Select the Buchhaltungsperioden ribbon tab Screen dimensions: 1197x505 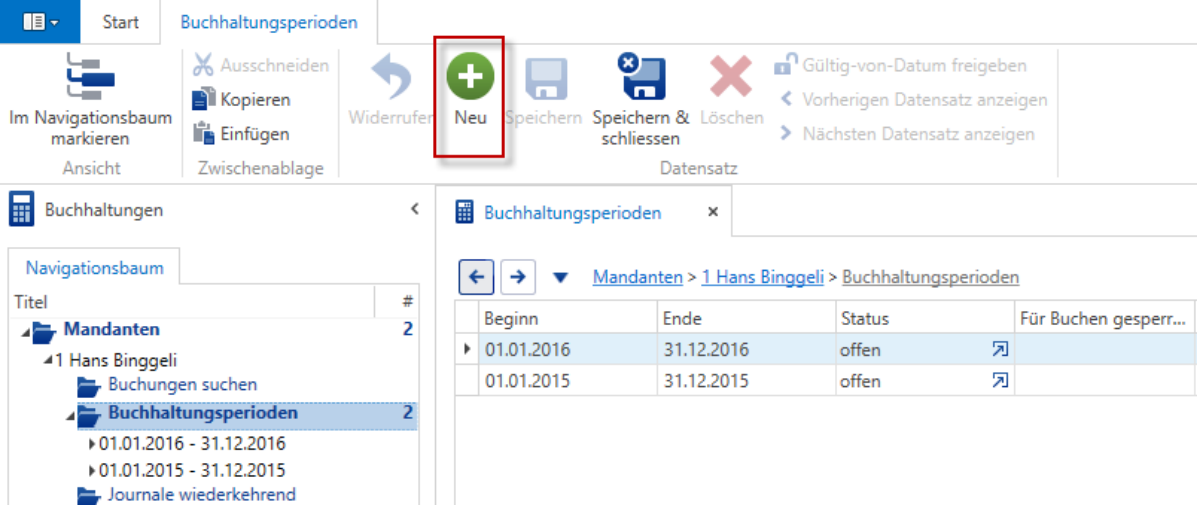click(269, 22)
